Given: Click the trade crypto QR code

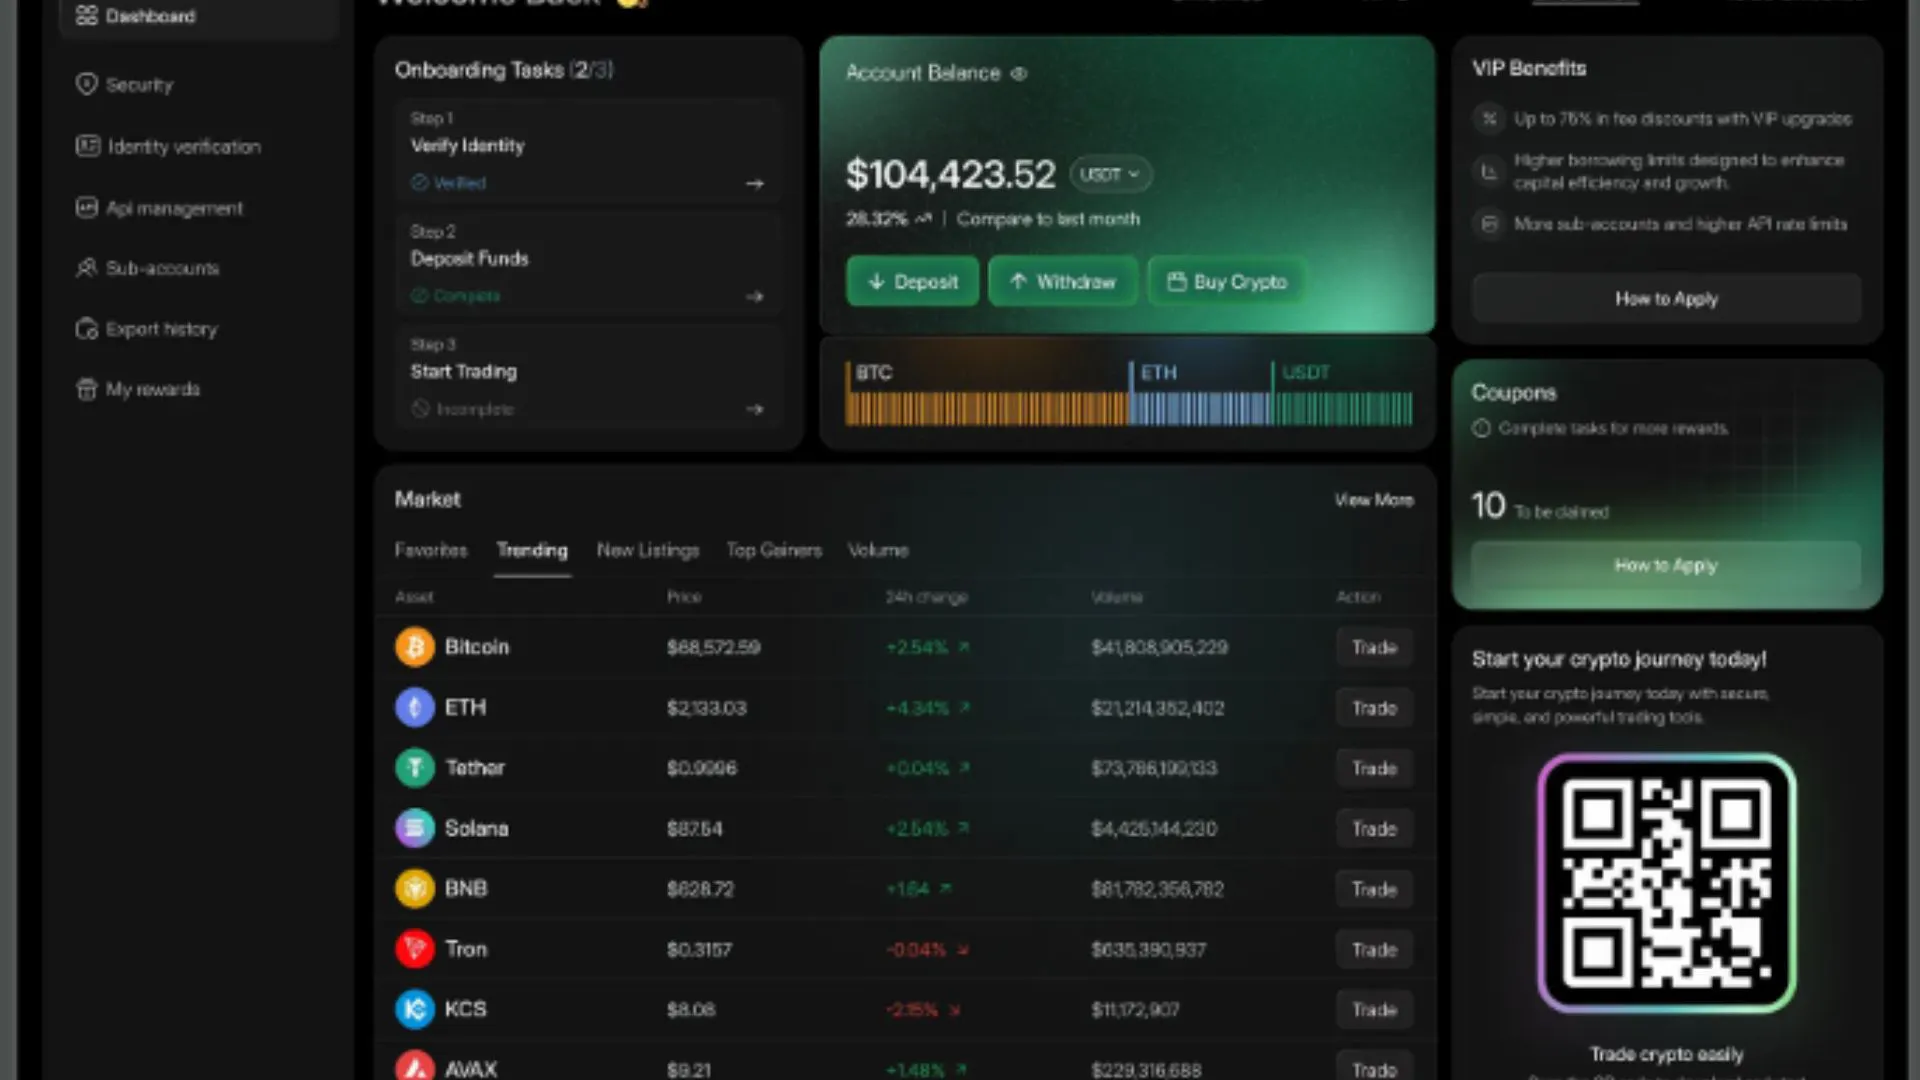Looking at the screenshot, I should [x=1666, y=883].
